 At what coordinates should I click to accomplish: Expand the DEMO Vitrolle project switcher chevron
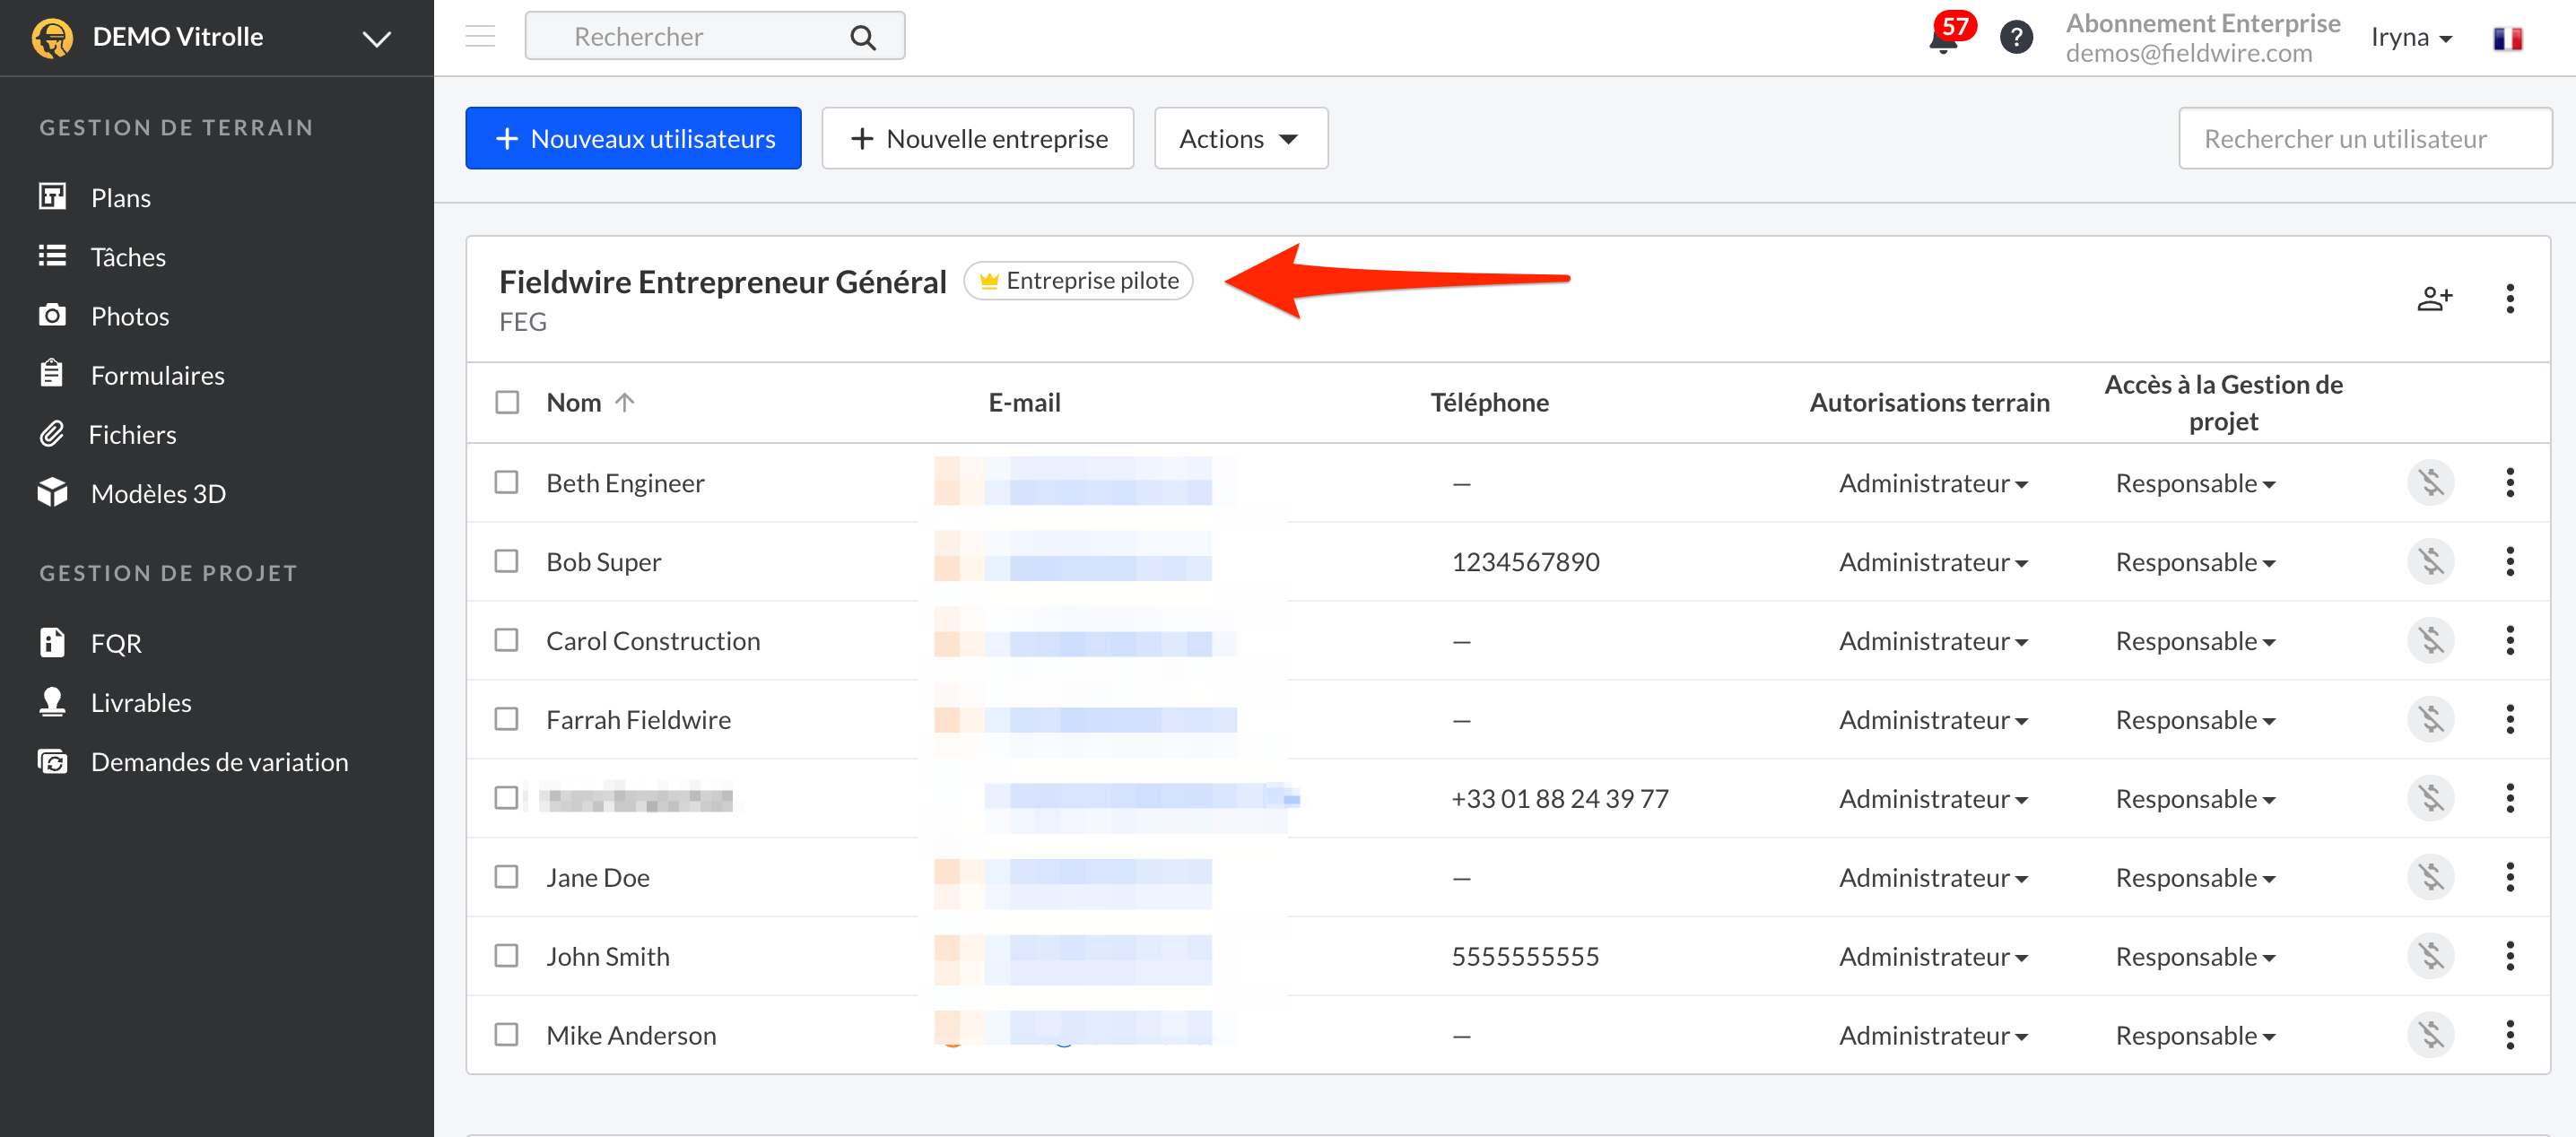tap(376, 39)
